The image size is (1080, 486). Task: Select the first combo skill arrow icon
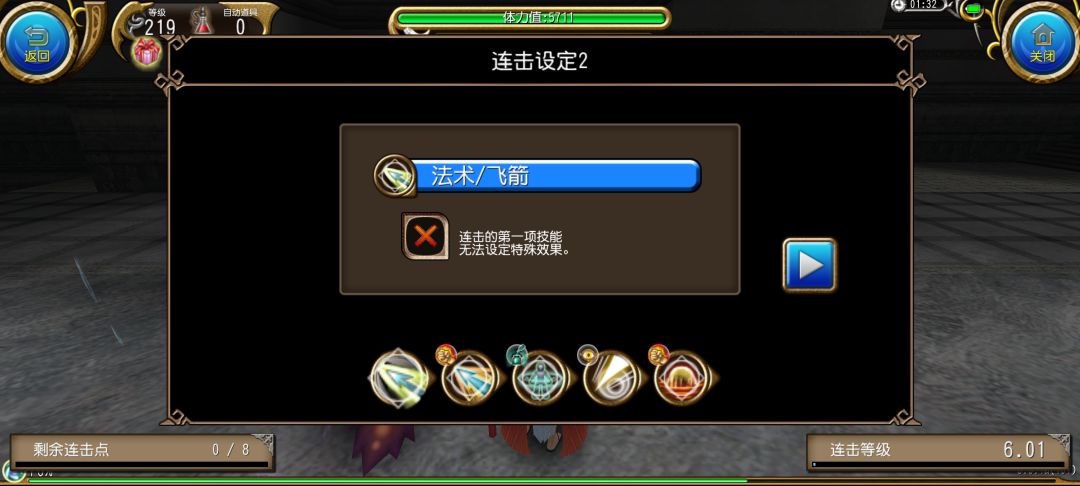[398, 378]
